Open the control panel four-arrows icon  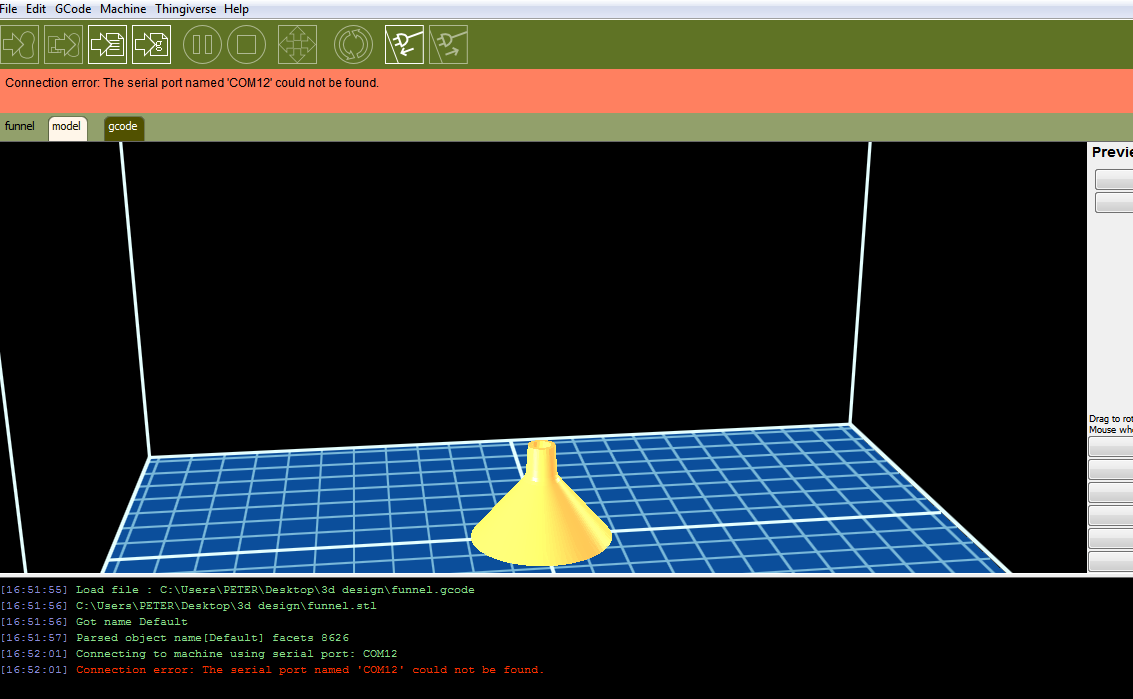[x=297, y=45]
